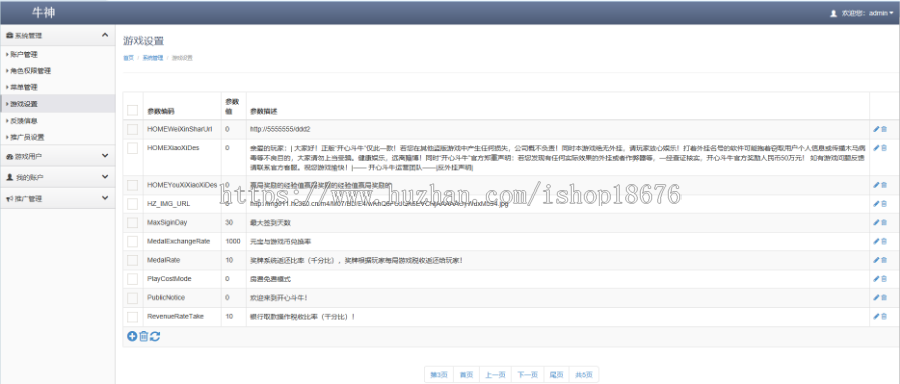Trash the MedalExchangeRate entry

pyautogui.click(x=884, y=241)
